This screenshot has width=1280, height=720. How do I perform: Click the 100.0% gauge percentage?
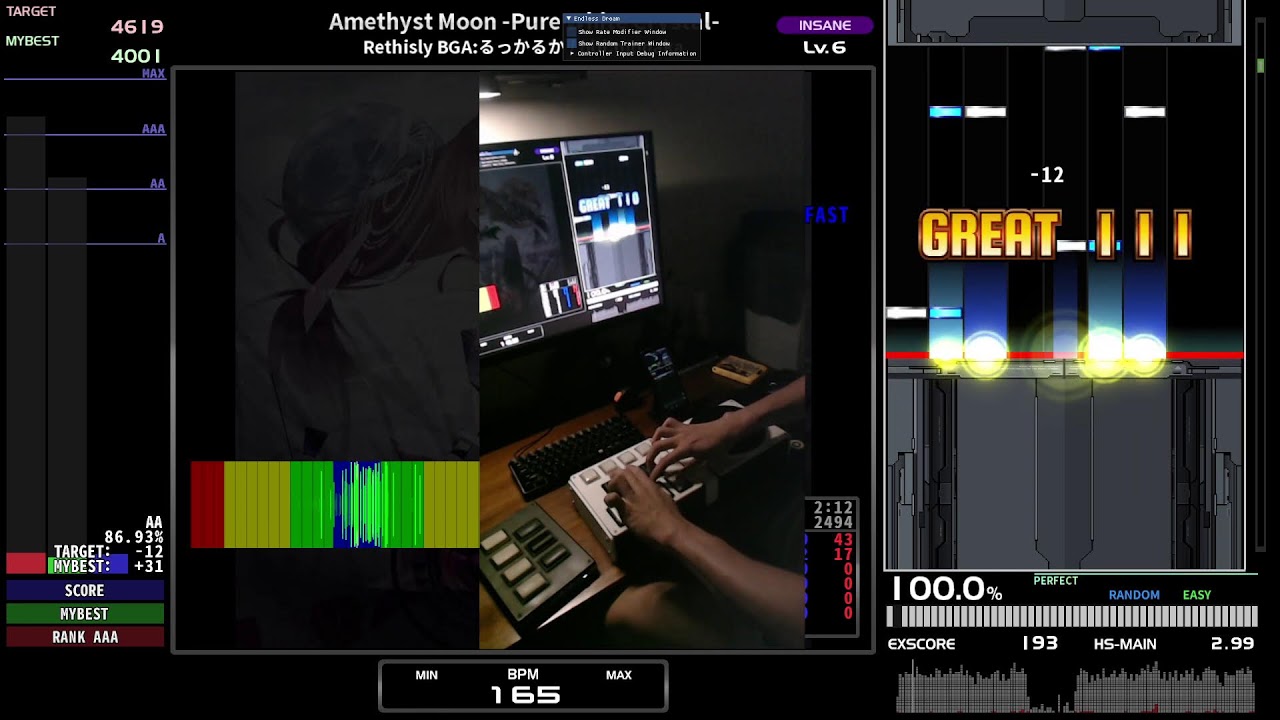coord(946,589)
